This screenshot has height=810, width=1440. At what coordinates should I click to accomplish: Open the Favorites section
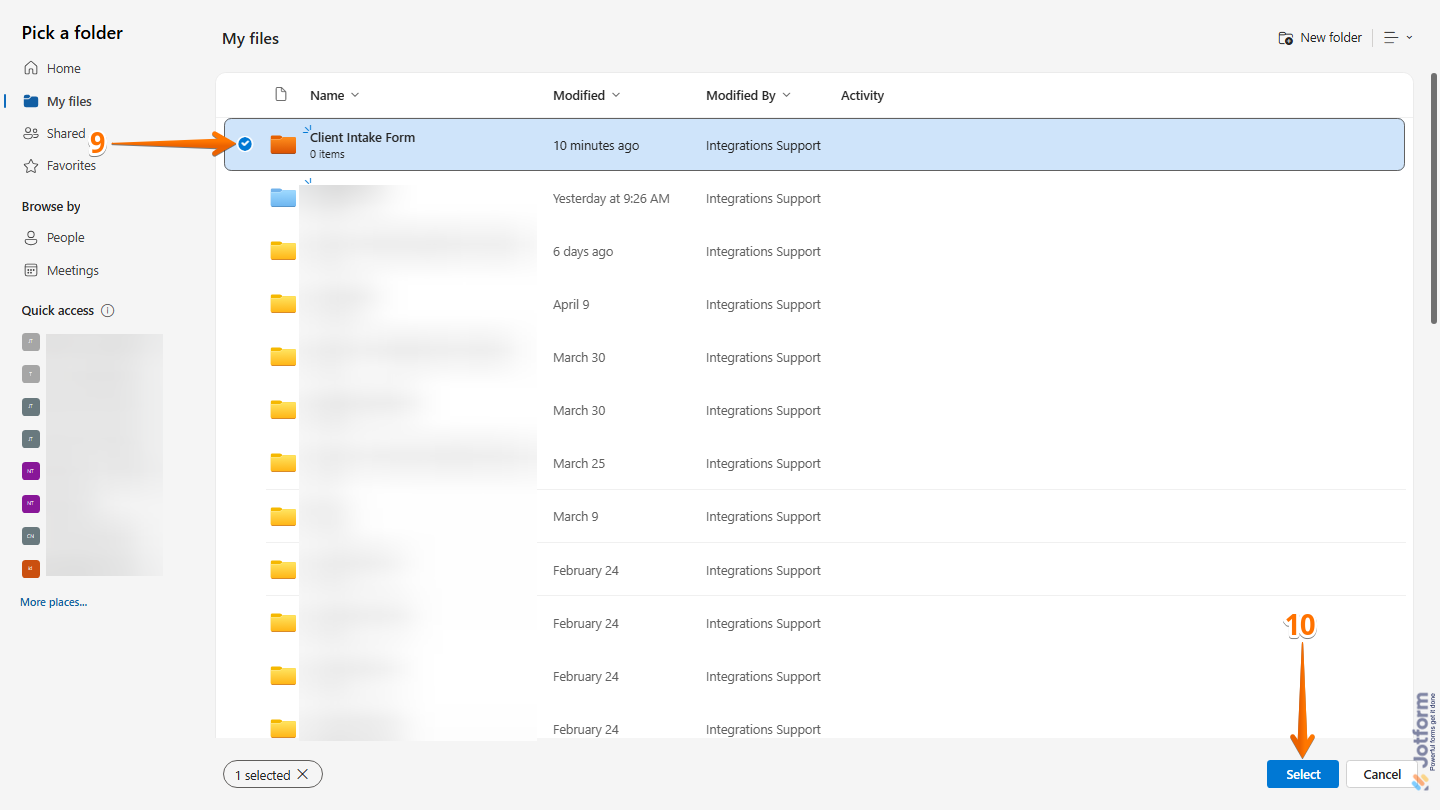click(x=71, y=165)
